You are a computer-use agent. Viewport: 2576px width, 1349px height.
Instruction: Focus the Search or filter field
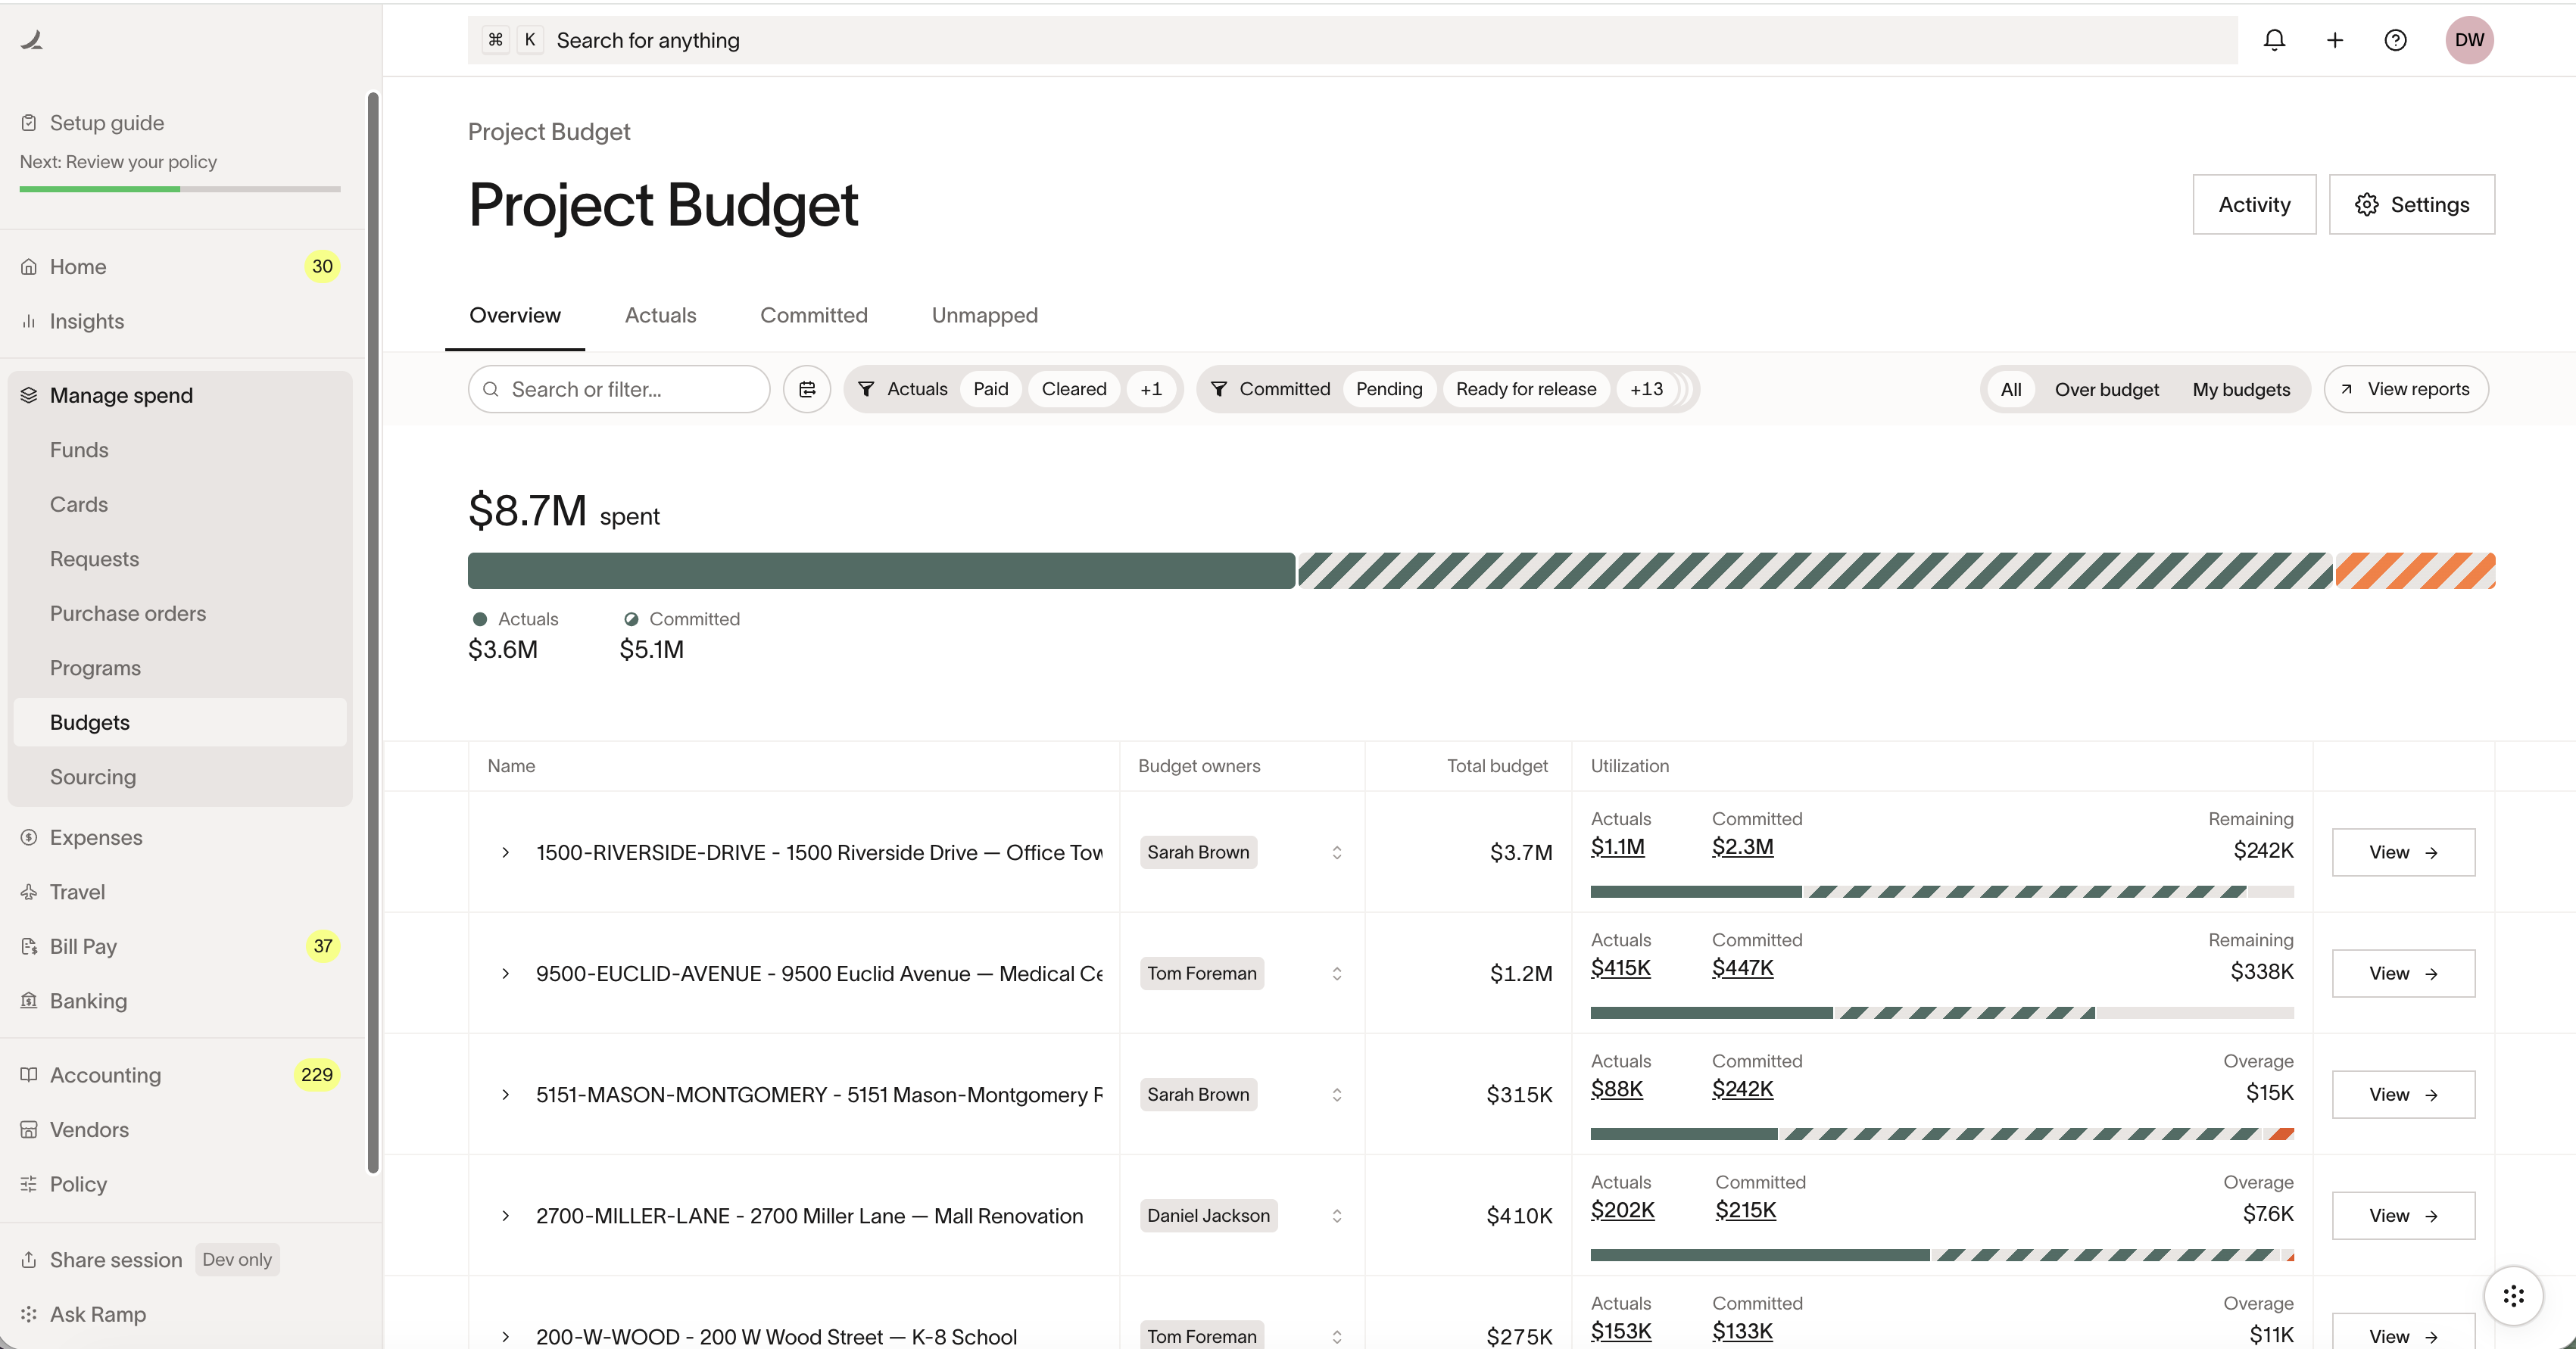coord(619,389)
